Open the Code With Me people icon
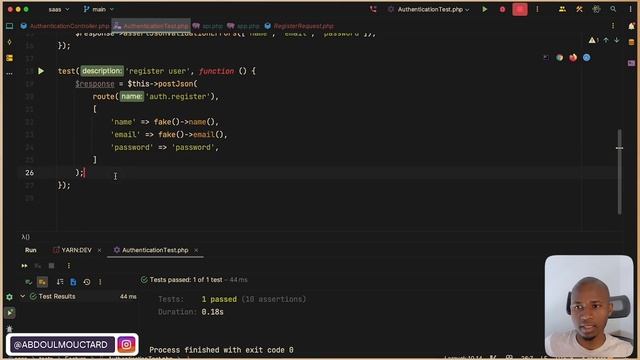The image size is (640, 360). pyautogui.click(x=562, y=9)
